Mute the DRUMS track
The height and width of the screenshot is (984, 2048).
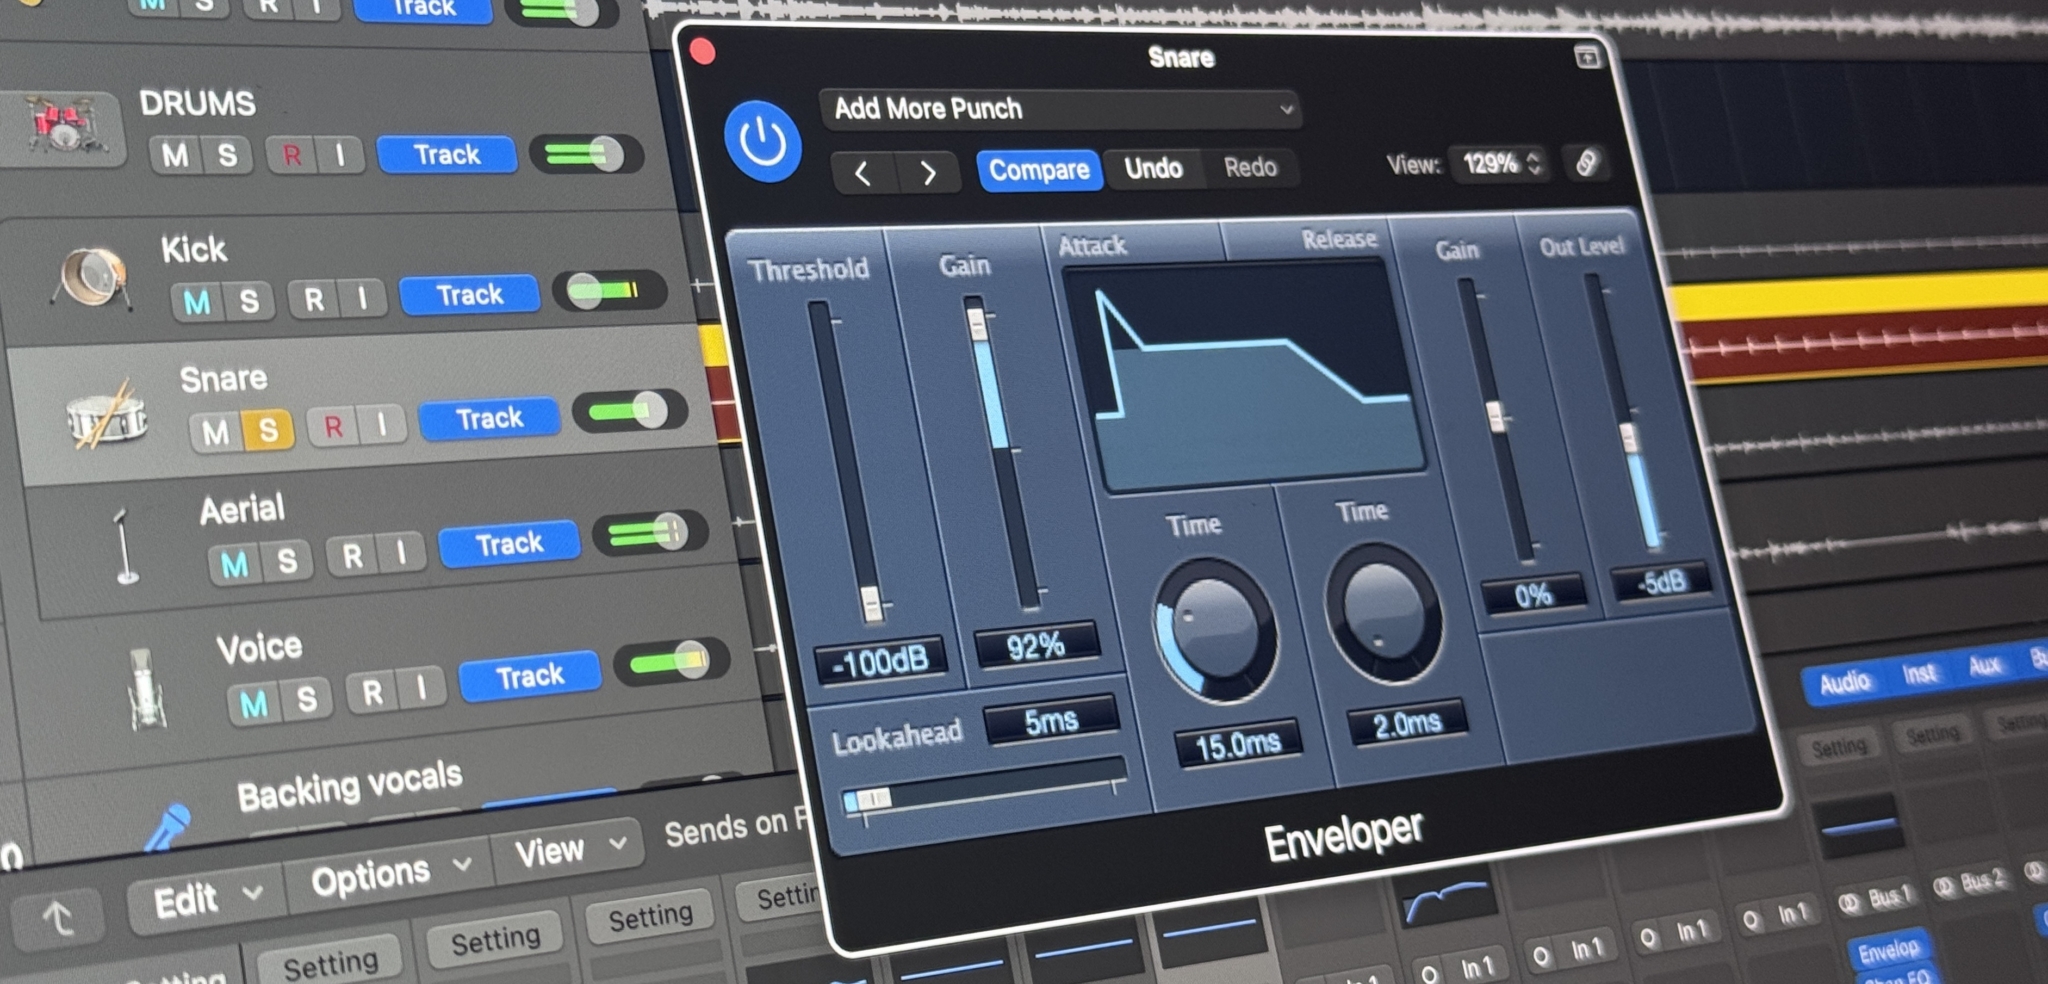pos(175,155)
